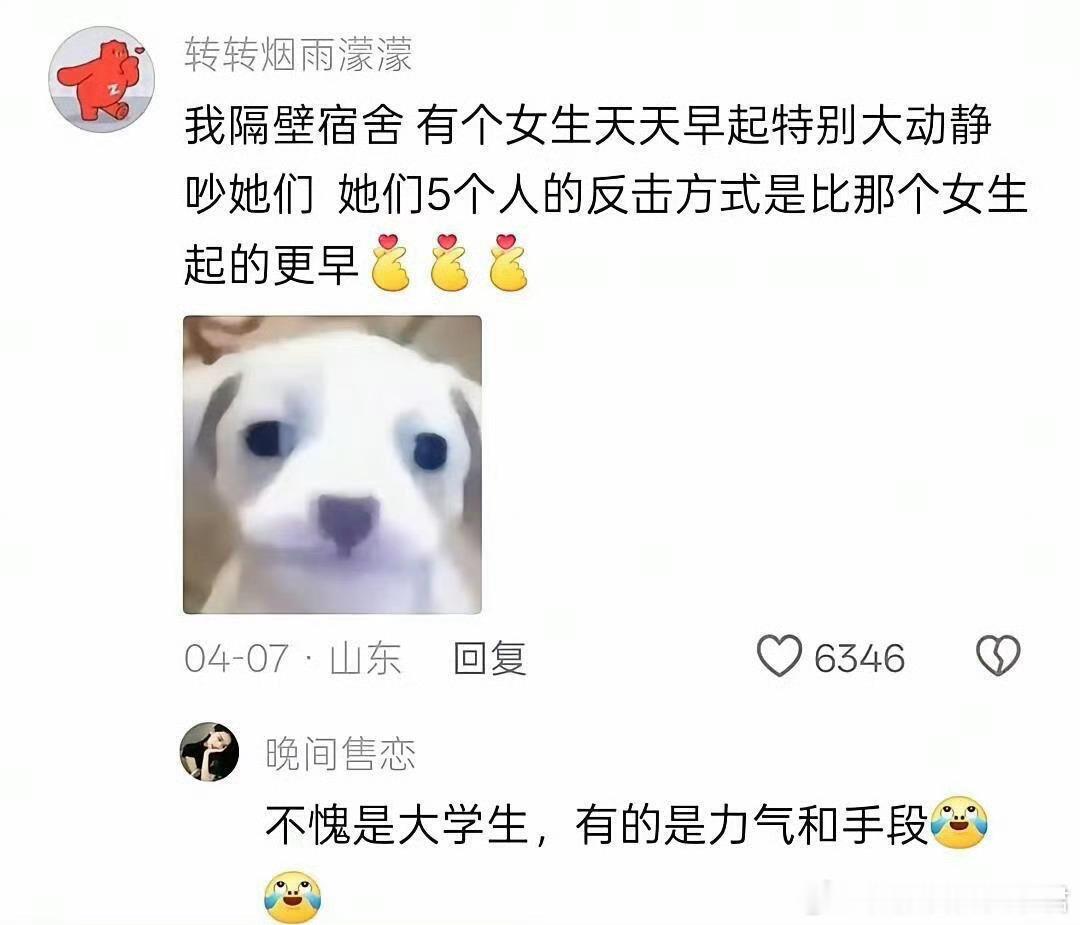The height and width of the screenshot is (925, 1080).
Task: Reply using the 回复 button
Action: tap(490, 658)
